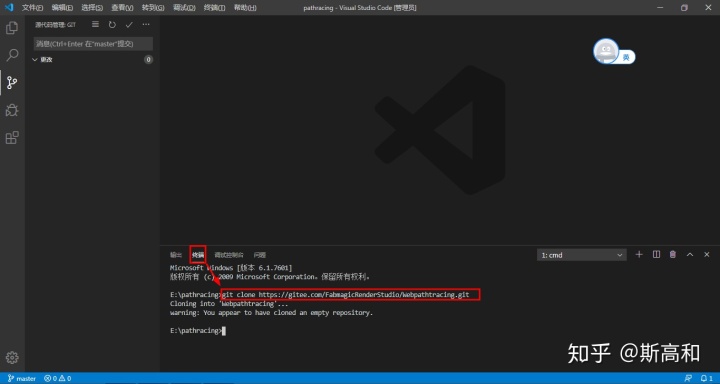Kill the terminal with trash icon
The height and width of the screenshot is (384, 720).
673,254
